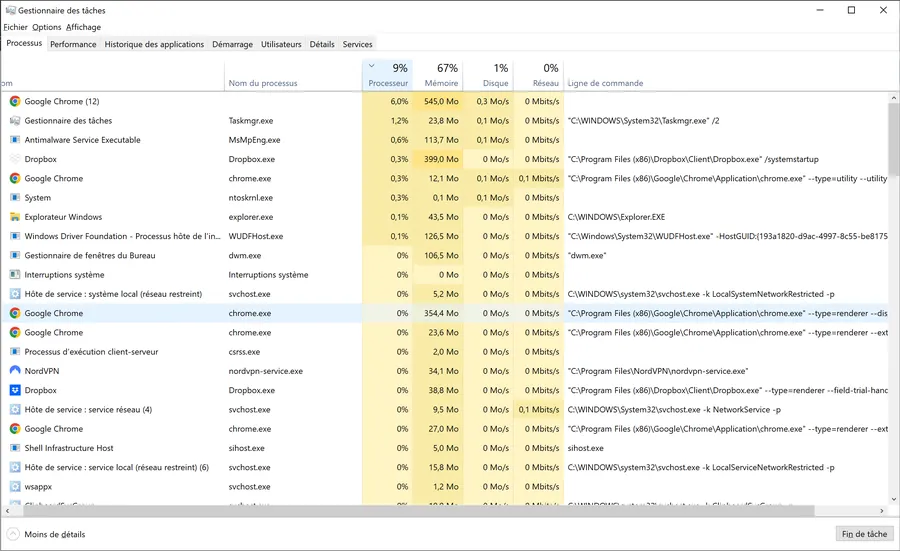The height and width of the screenshot is (551, 900).
Task: Click the icon next to Gestionnaire des tâches row
Action: pyautogui.click(x=15, y=121)
